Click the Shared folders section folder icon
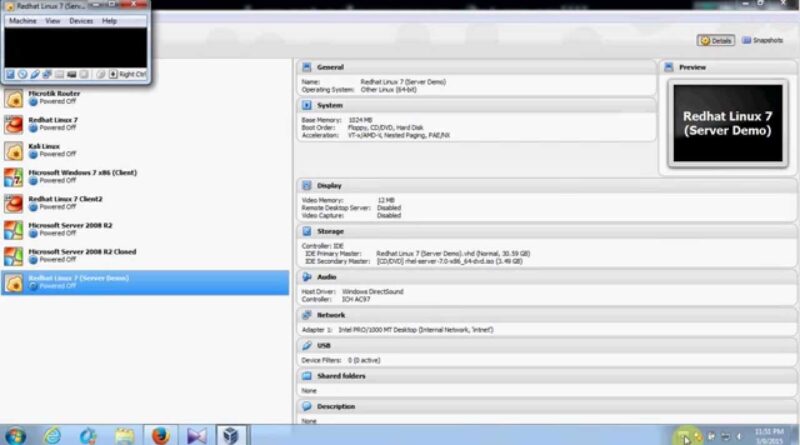800x445 pixels. click(x=307, y=376)
